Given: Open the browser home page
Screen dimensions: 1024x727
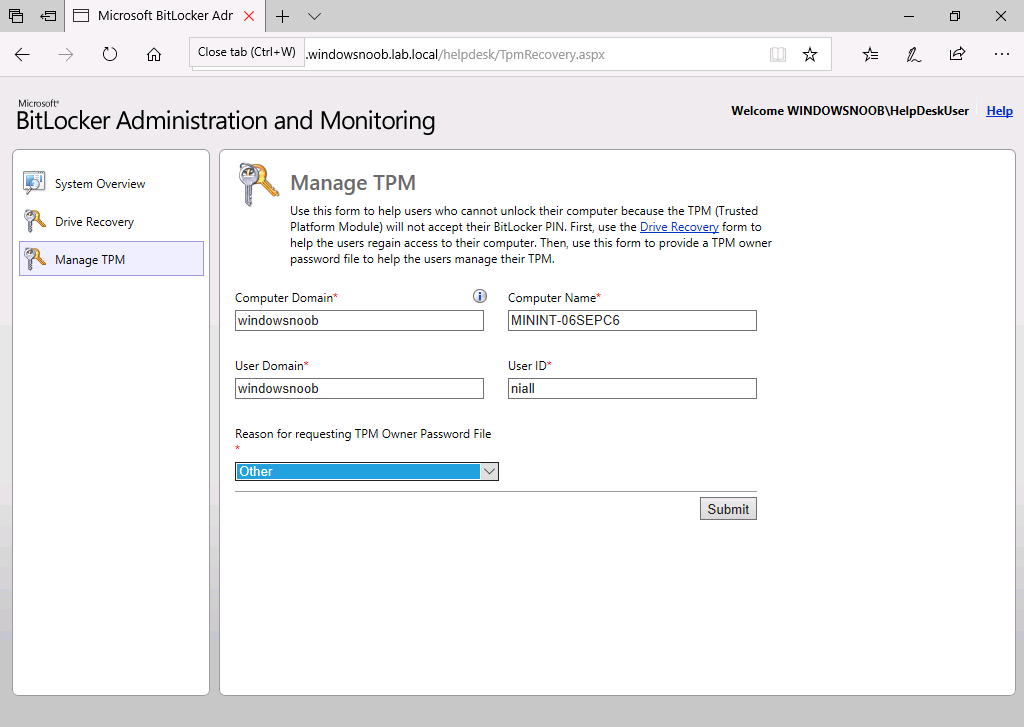Looking at the screenshot, I should pyautogui.click(x=153, y=54).
